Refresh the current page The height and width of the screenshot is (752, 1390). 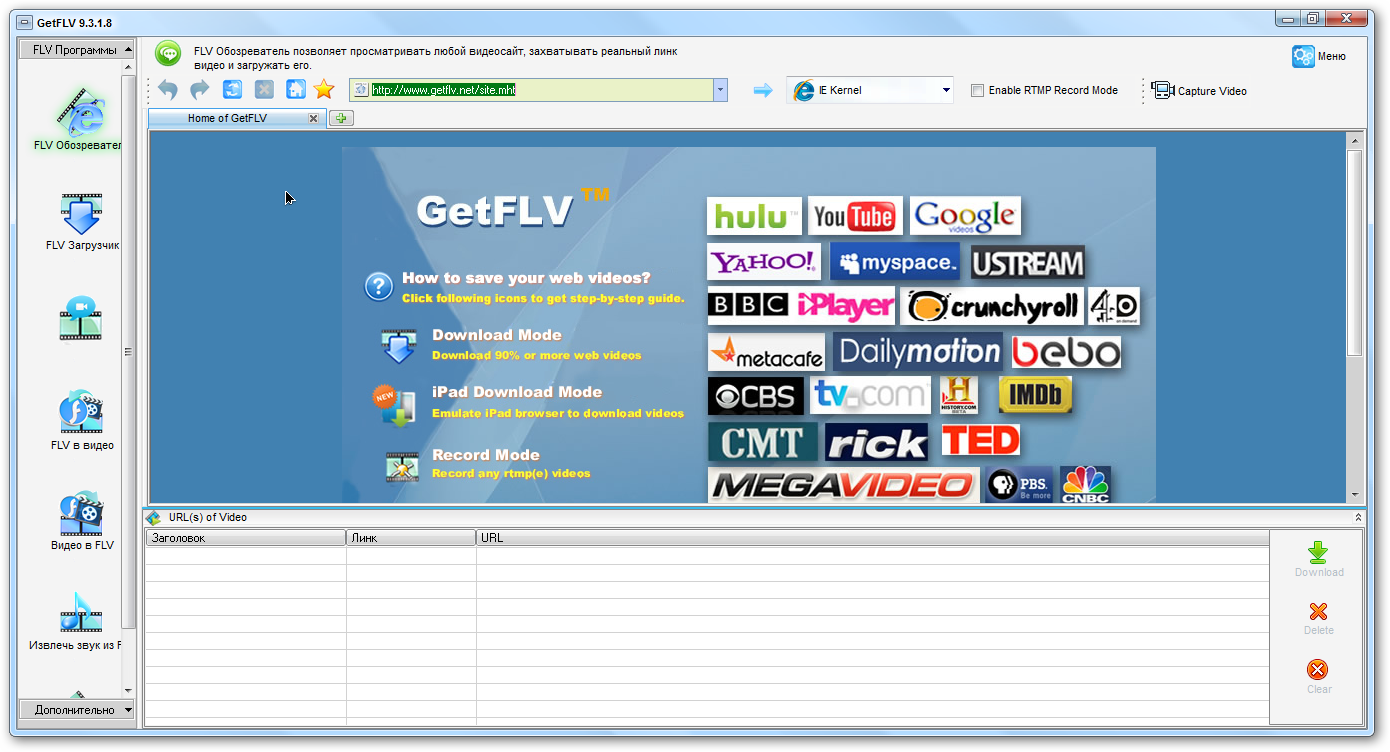click(x=232, y=90)
